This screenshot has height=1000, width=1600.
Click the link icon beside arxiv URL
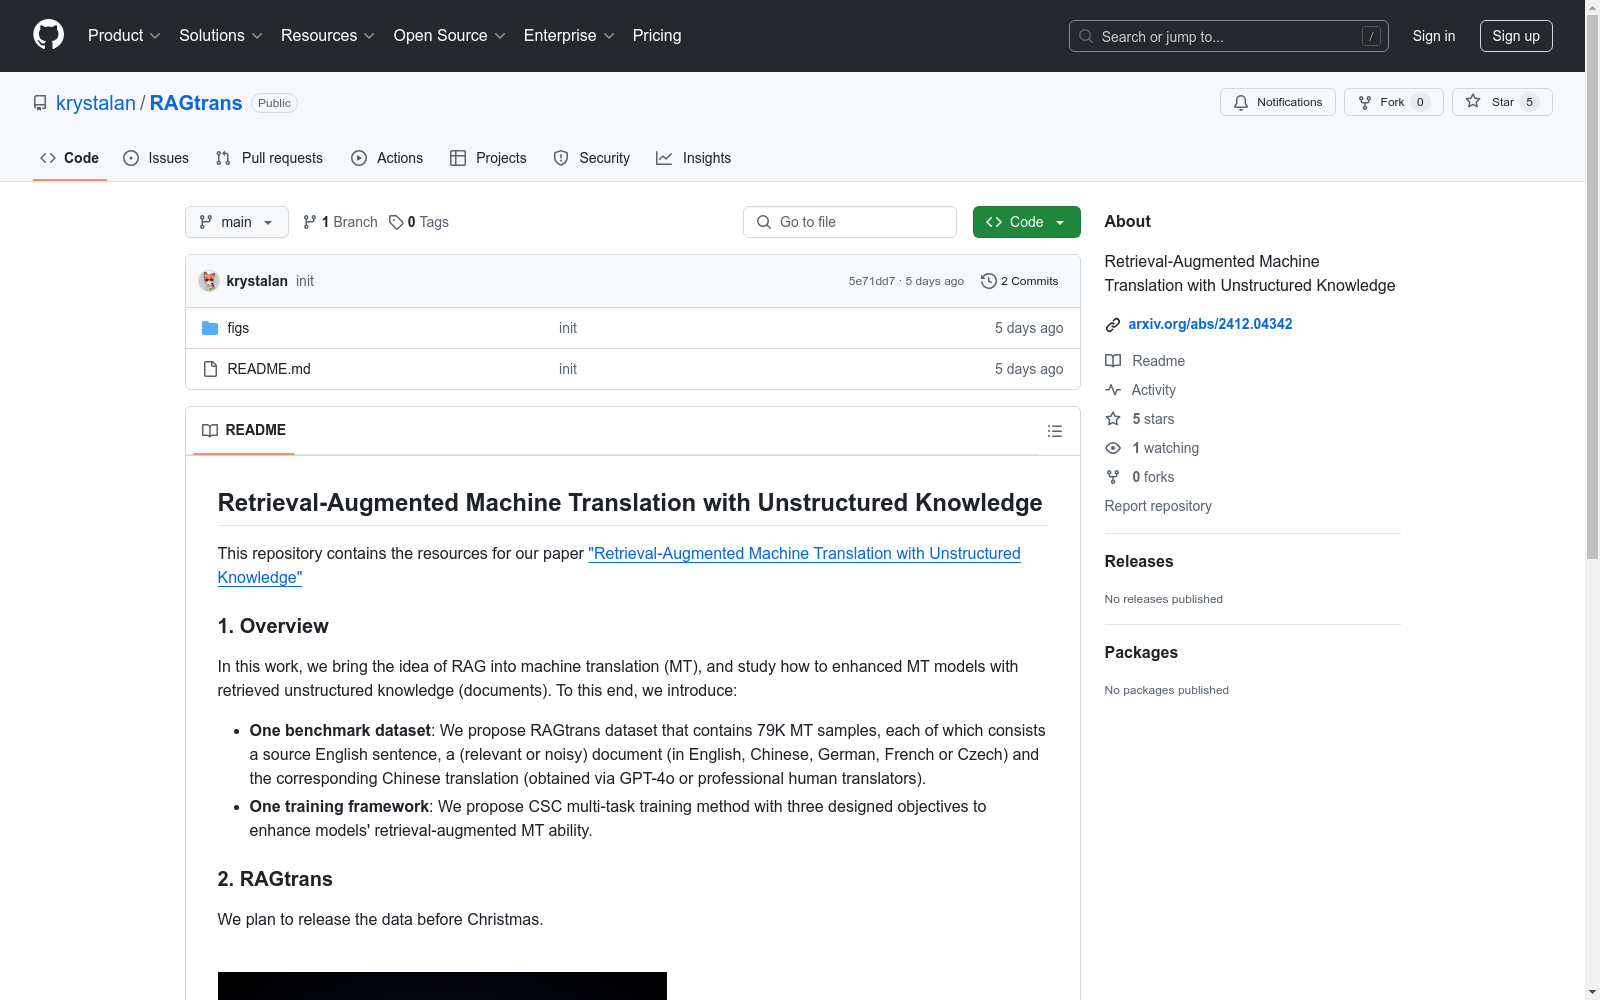[1113, 324]
